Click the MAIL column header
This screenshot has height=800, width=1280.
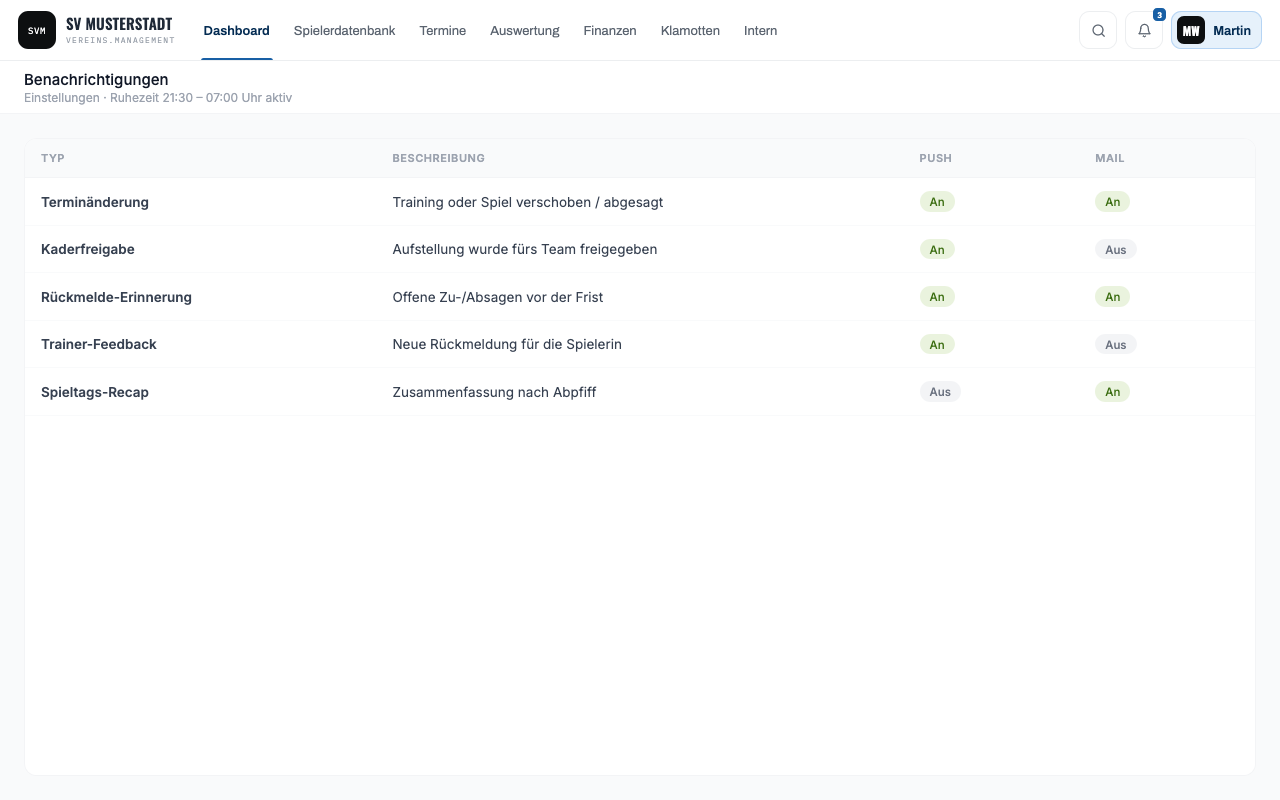tap(1110, 158)
